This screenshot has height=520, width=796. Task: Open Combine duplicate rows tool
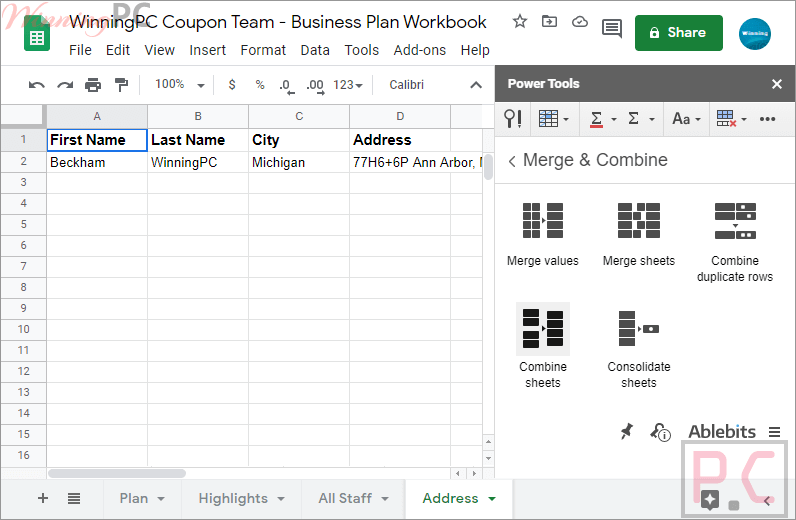pos(735,242)
